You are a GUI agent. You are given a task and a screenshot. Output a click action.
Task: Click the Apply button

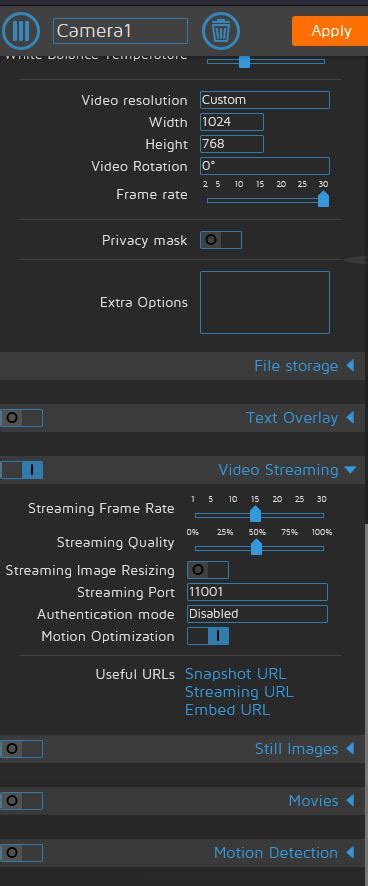(x=331, y=31)
